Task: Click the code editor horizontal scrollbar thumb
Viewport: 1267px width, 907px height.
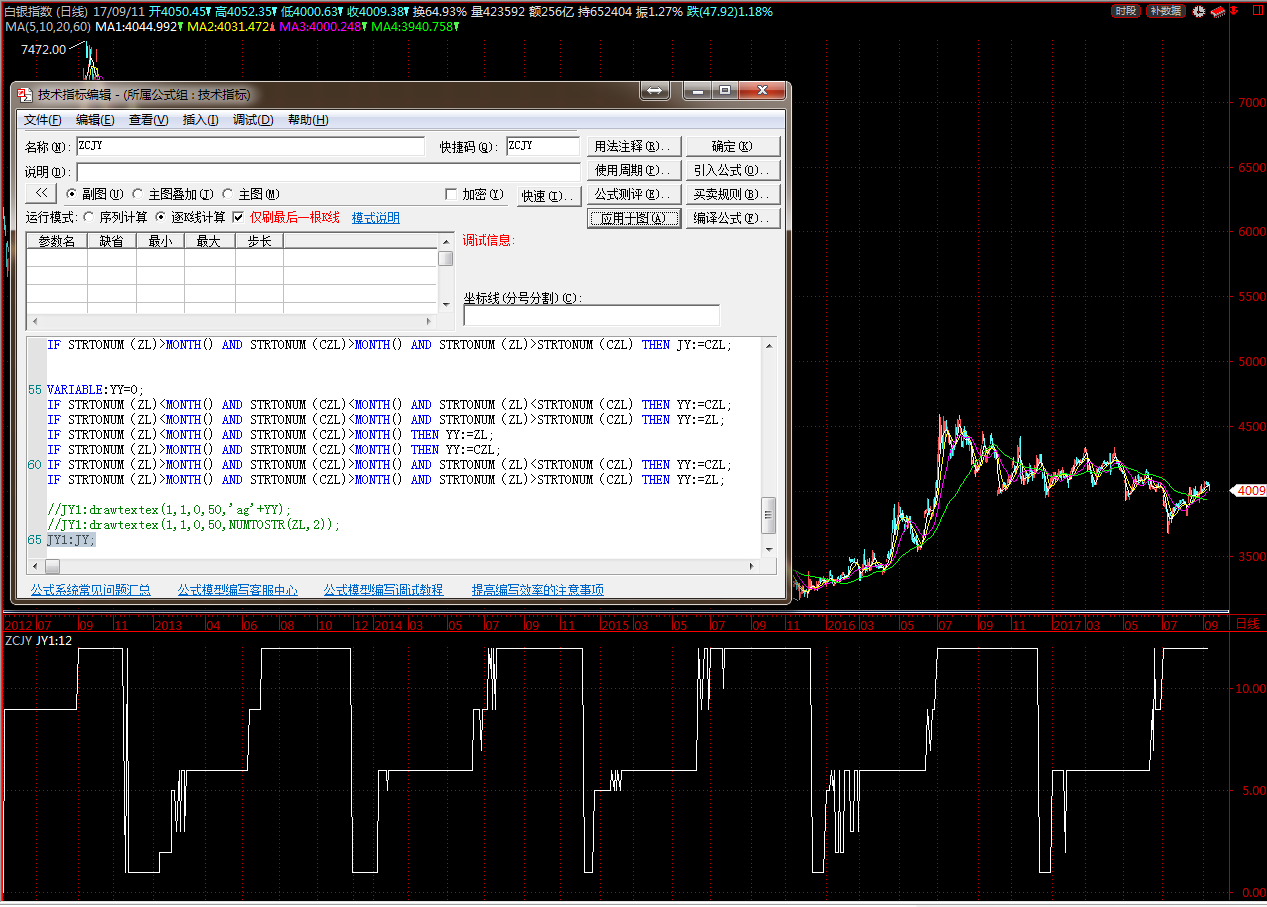Action: tap(53, 566)
